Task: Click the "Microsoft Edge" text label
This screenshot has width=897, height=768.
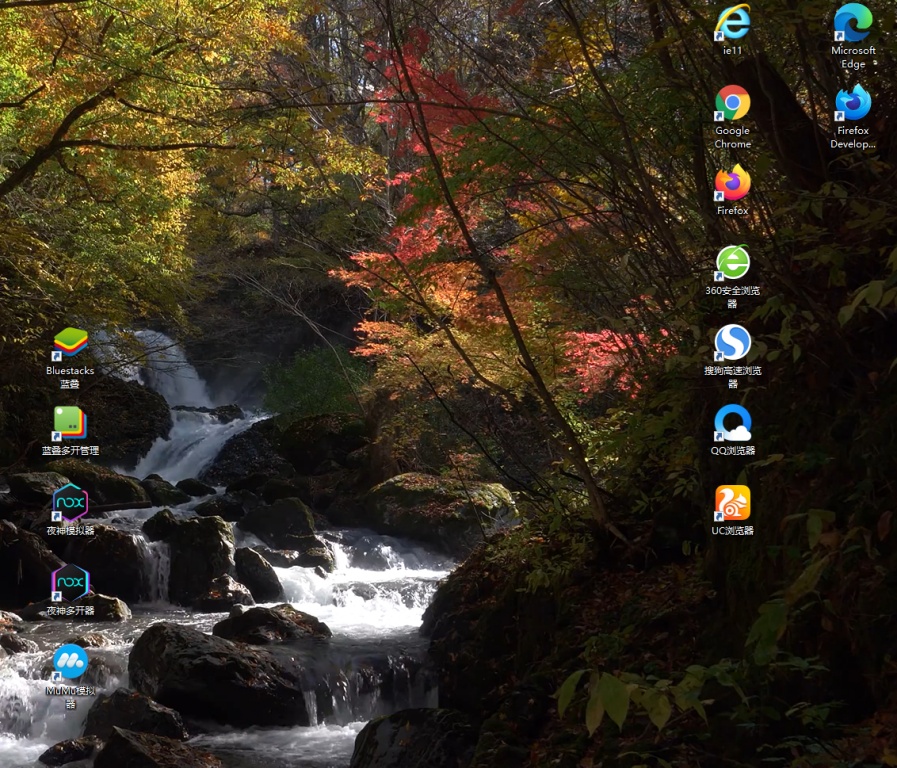Action: (x=853, y=57)
